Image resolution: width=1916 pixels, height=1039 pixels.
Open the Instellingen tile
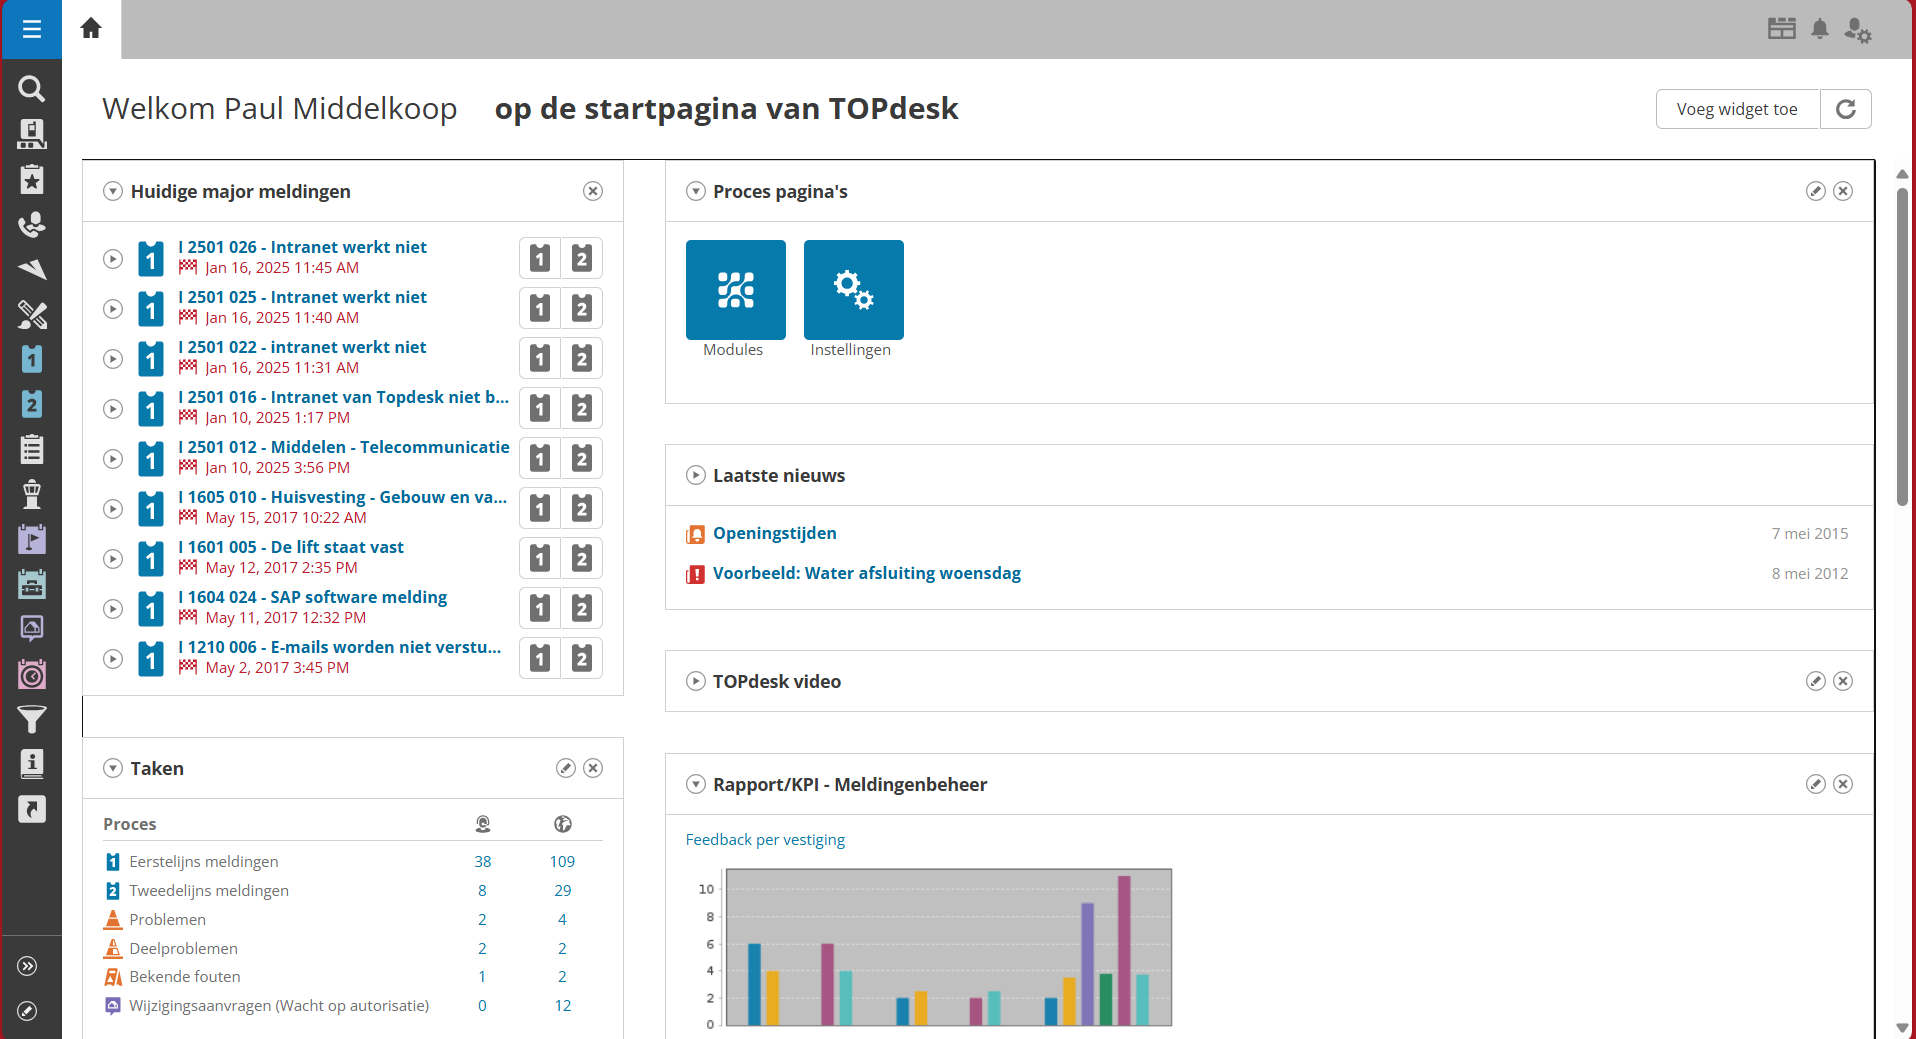tap(853, 290)
